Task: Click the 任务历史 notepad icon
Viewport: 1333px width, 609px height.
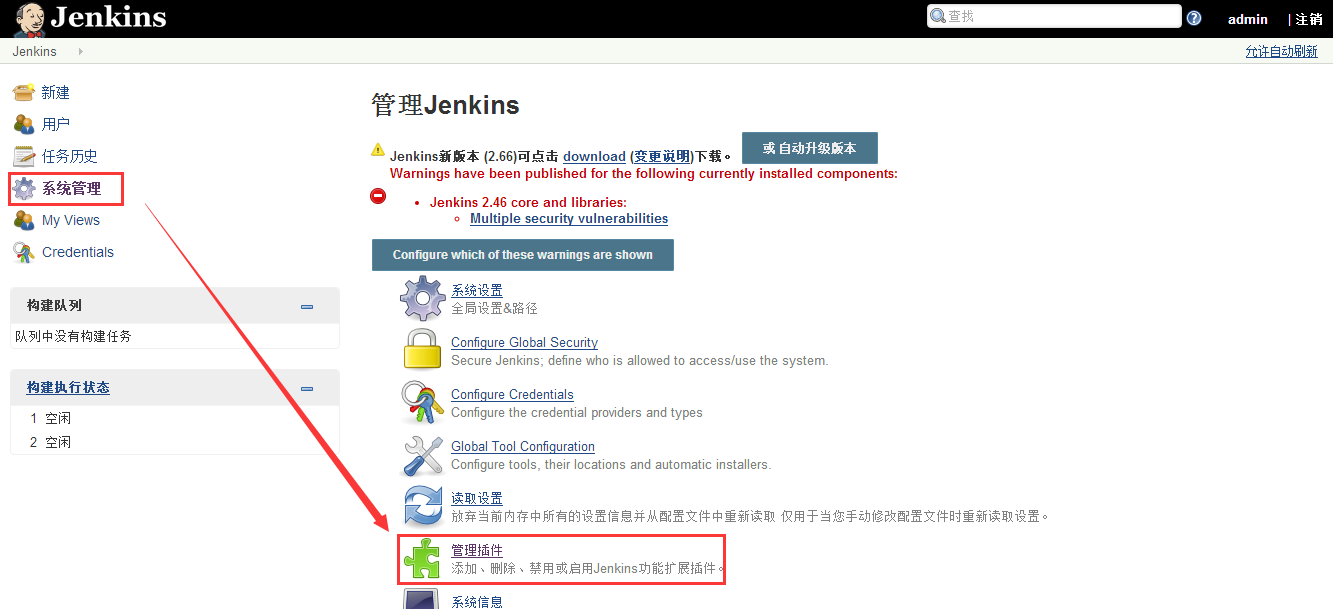Action: click(x=24, y=156)
